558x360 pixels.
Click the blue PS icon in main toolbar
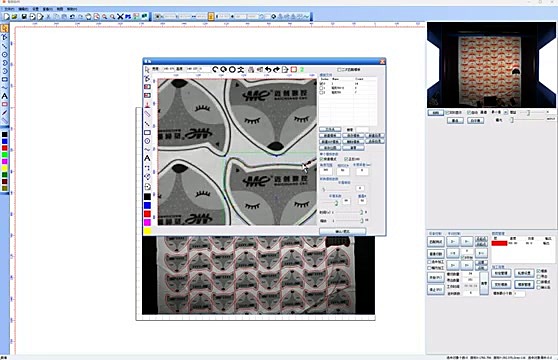pyautogui.click(x=128, y=16)
